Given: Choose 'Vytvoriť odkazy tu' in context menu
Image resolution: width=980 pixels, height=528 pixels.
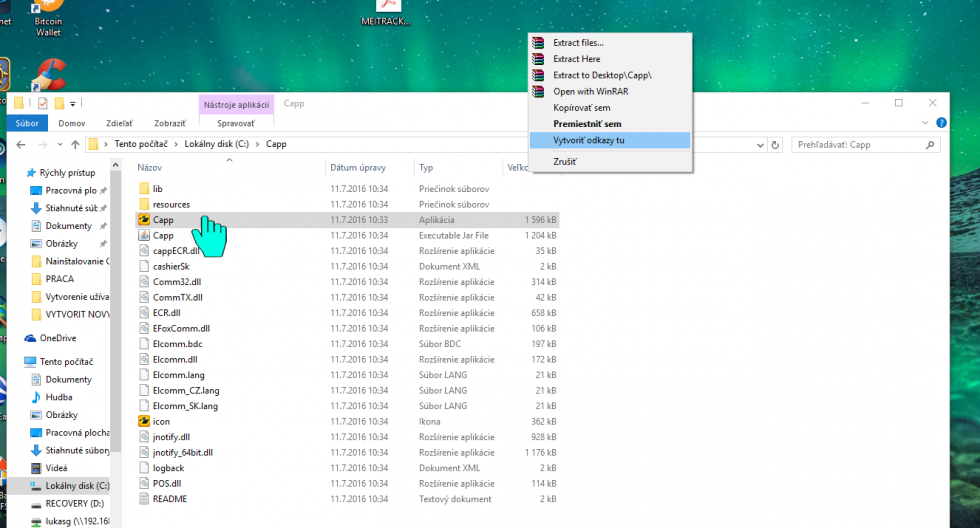Looking at the screenshot, I should (x=589, y=140).
